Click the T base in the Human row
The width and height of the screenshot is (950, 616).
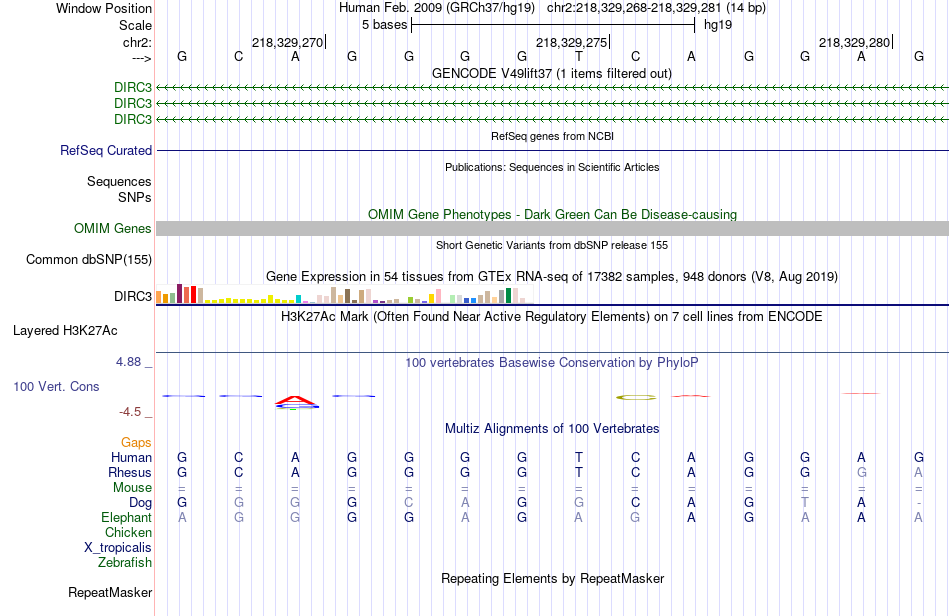579,457
